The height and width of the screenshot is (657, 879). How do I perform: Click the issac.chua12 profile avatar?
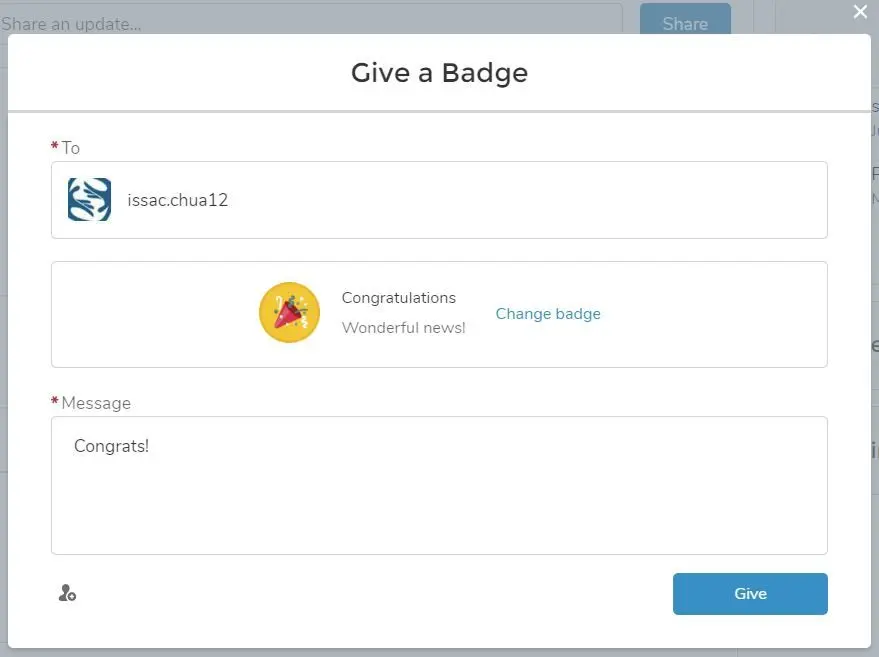[89, 200]
